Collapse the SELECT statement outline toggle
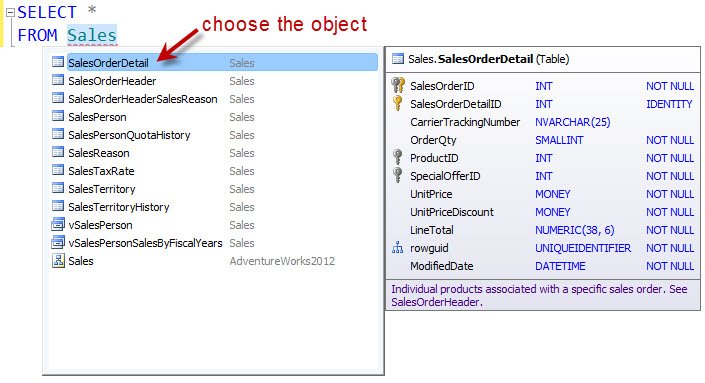Screen dimensions: 705x383 (x=10, y=13)
